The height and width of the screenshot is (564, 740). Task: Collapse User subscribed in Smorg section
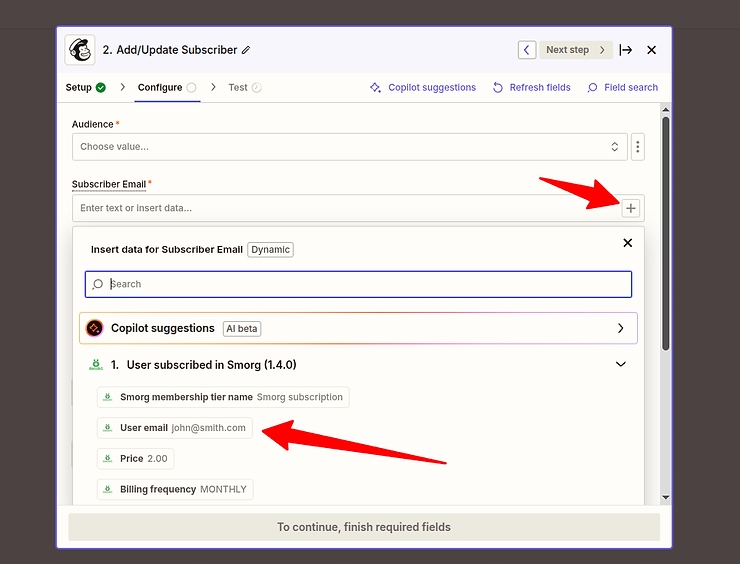click(x=620, y=365)
